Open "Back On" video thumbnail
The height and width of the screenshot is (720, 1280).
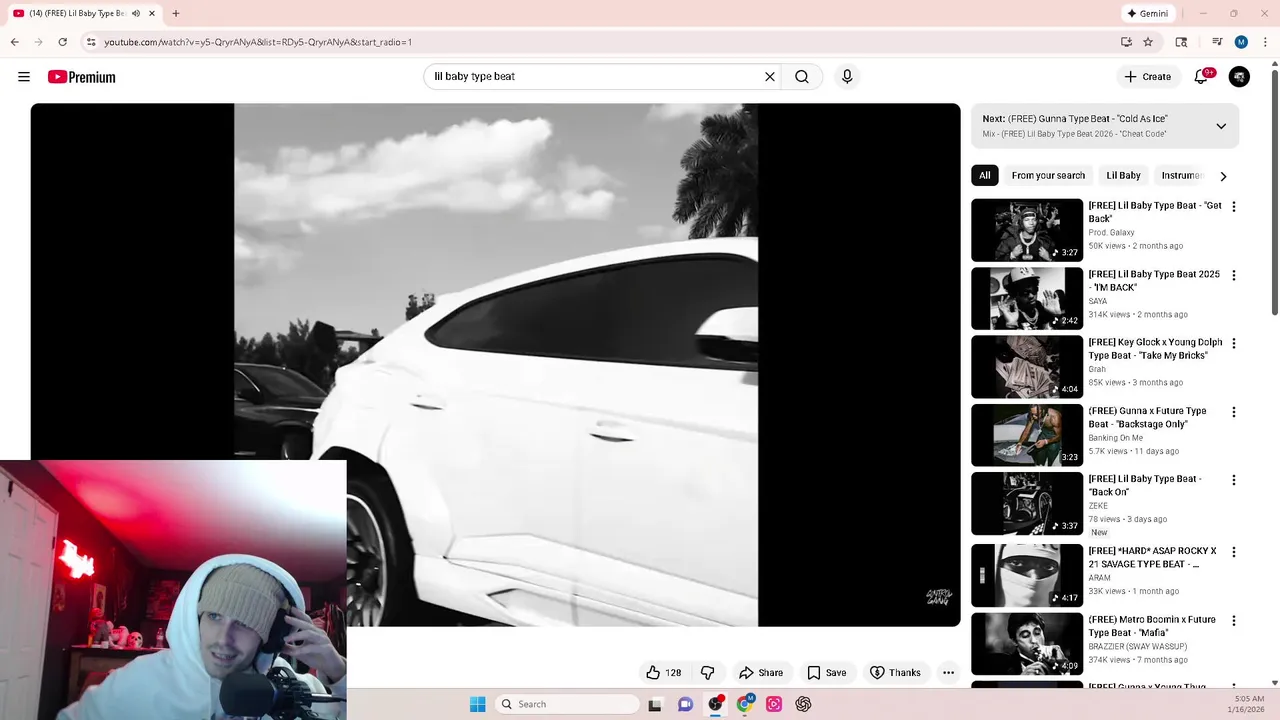point(1027,503)
